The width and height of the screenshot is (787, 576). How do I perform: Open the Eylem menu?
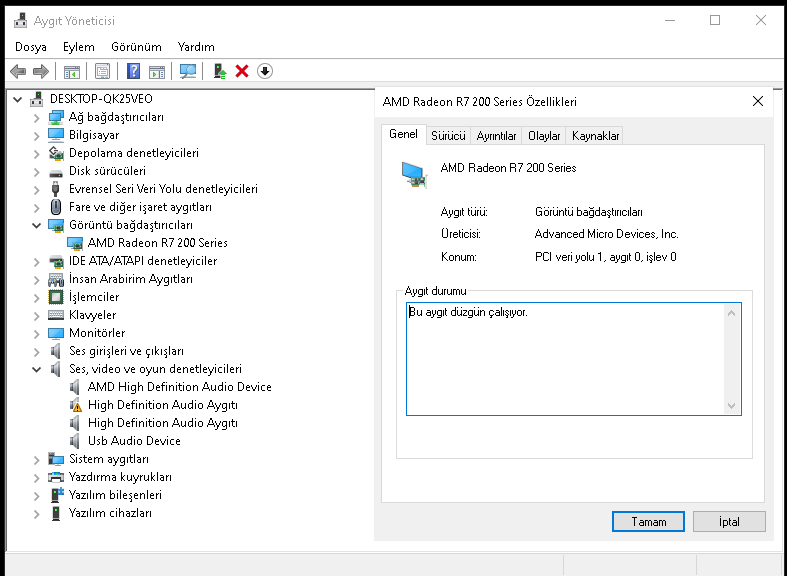pyautogui.click(x=79, y=47)
